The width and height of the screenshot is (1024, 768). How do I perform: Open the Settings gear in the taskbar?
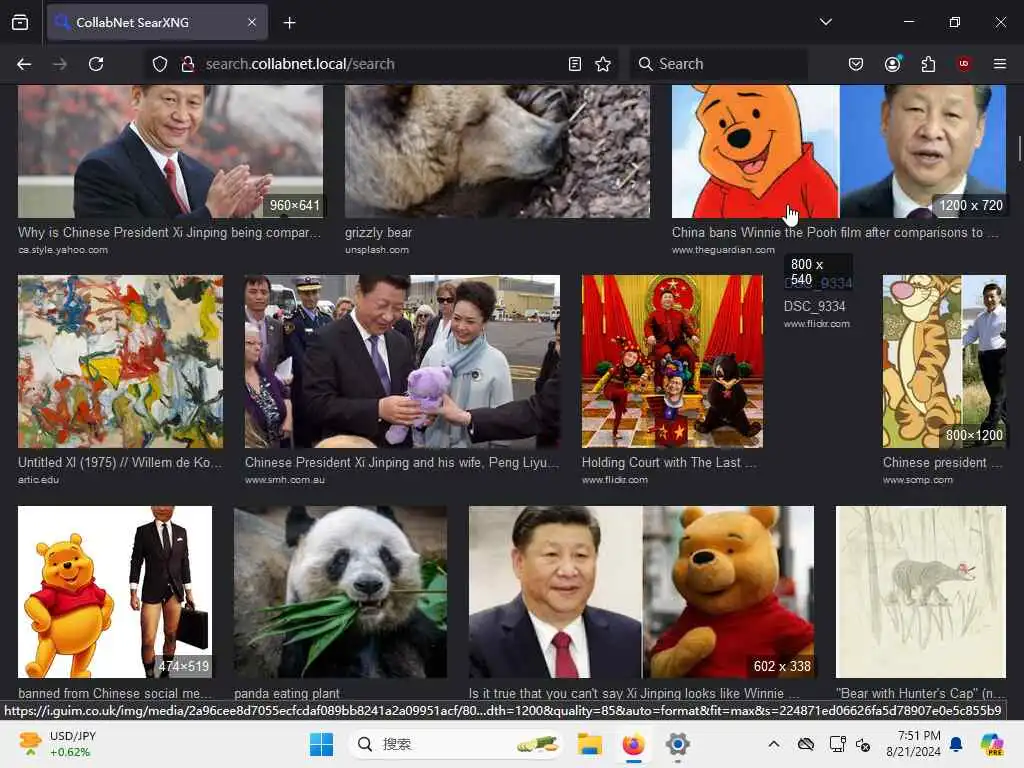click(x=678, y=744)
